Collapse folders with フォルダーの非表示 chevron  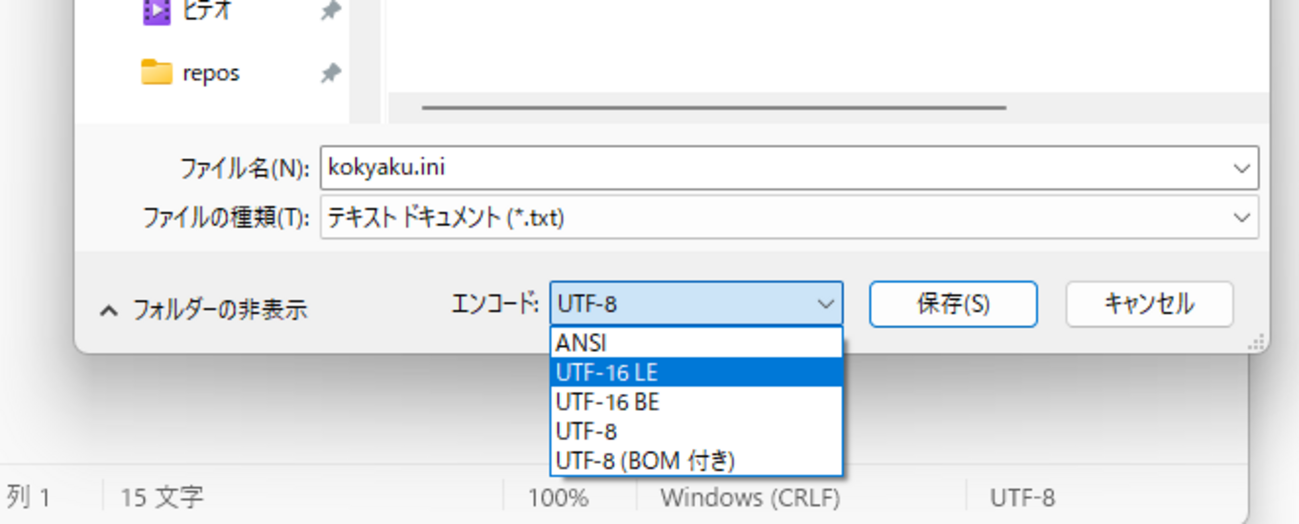[x=108, y=311]
